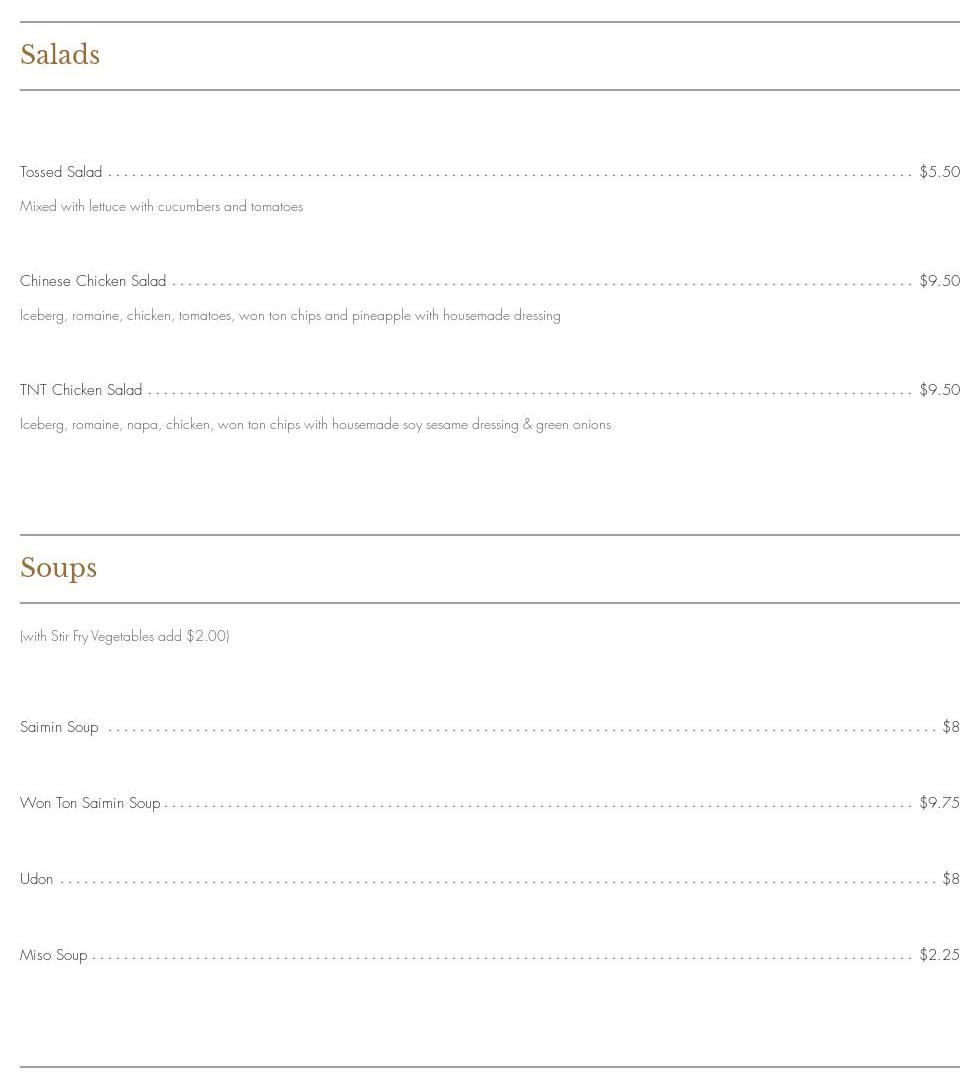This screenshot has height=1083, width=965.
Task: Select the TNT Chicken Salad item name
Action: coord(81,390)
